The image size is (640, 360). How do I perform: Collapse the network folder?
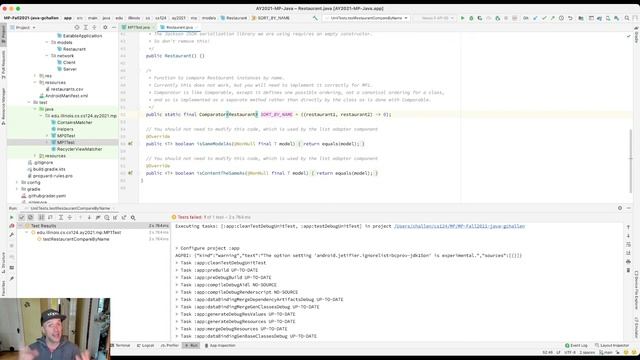coord(47,56)
